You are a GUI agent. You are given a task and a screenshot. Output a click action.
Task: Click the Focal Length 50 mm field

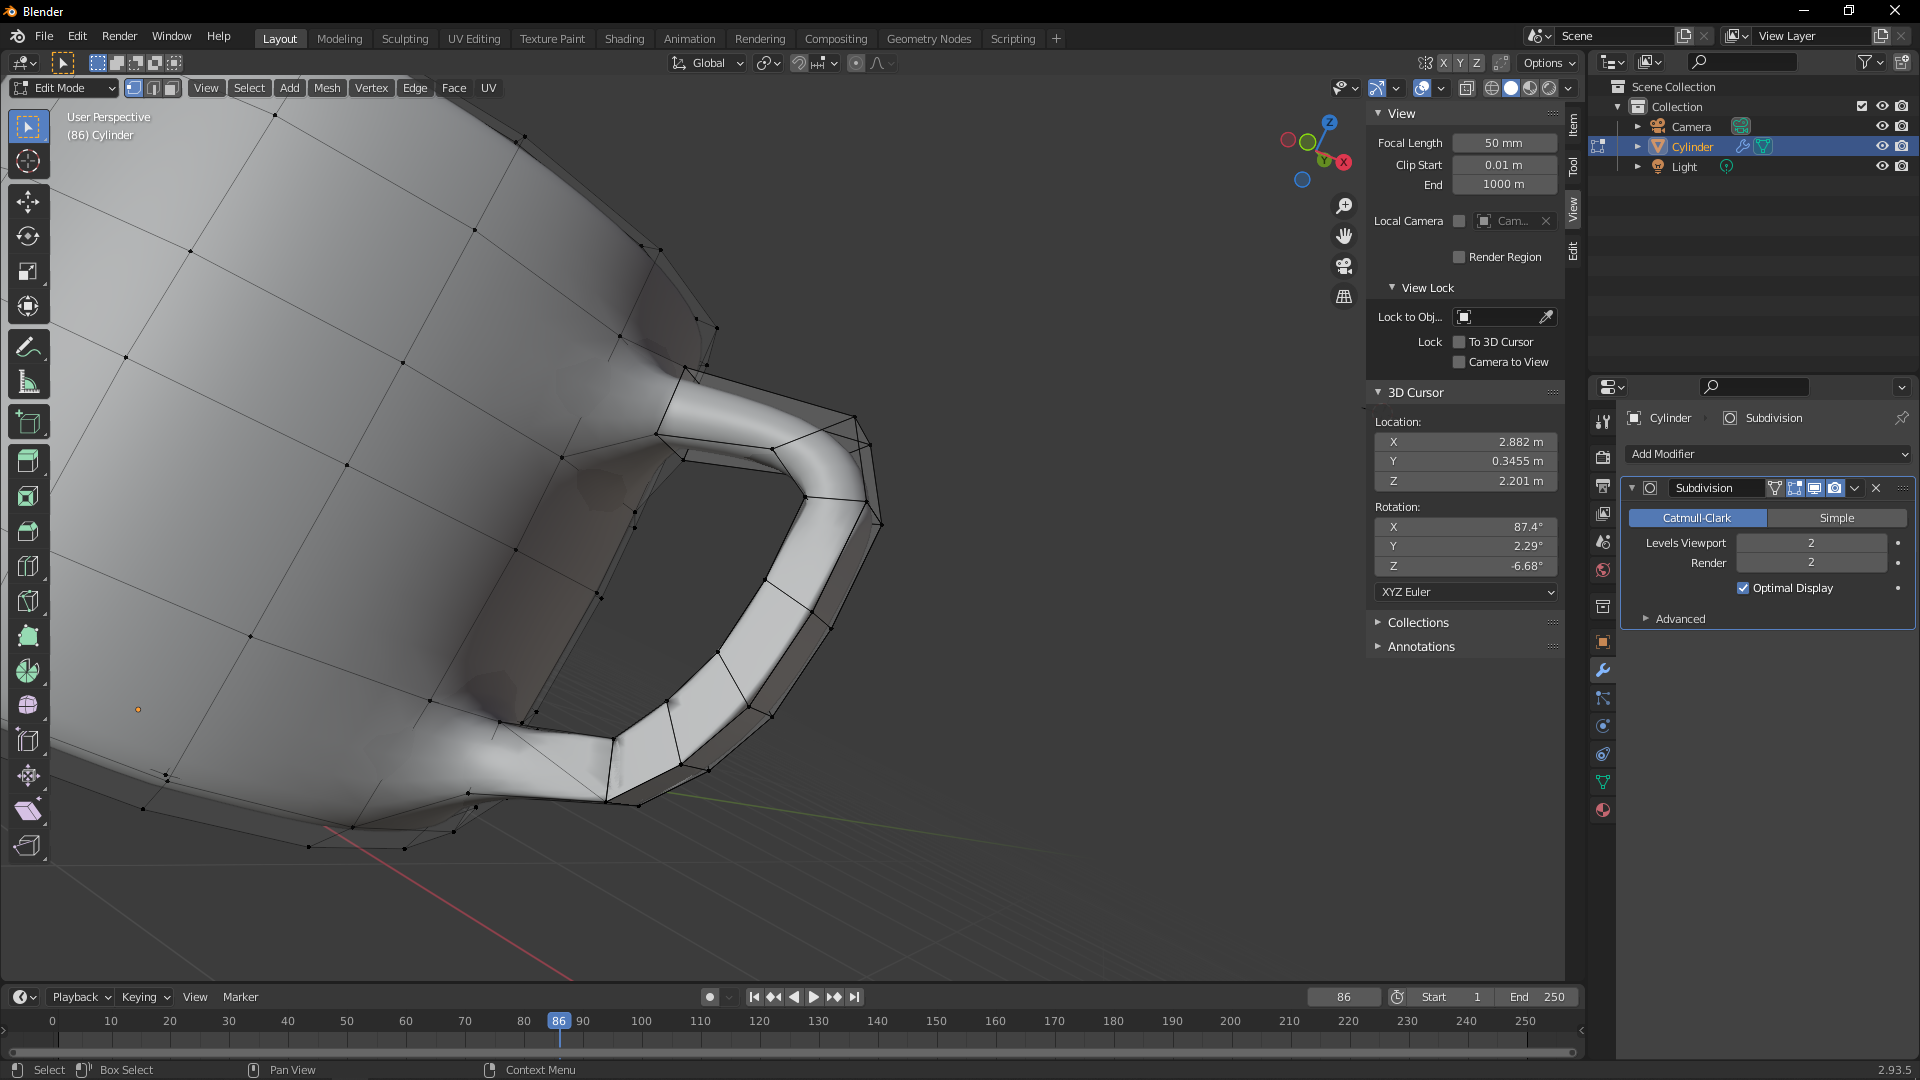1503,143
